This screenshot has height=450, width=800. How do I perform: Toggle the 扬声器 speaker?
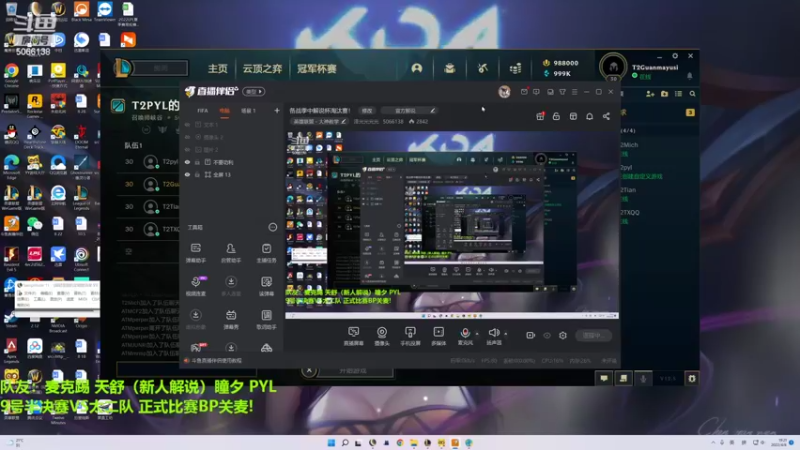click(x=493, y=336)
